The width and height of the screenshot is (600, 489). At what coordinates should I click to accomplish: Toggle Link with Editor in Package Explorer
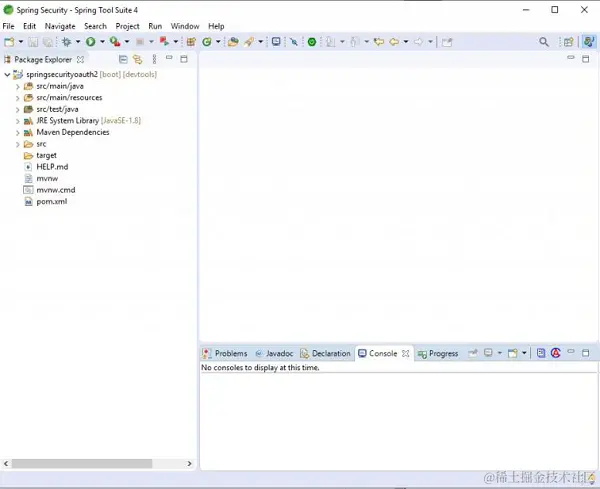click(x=137, y=59)
